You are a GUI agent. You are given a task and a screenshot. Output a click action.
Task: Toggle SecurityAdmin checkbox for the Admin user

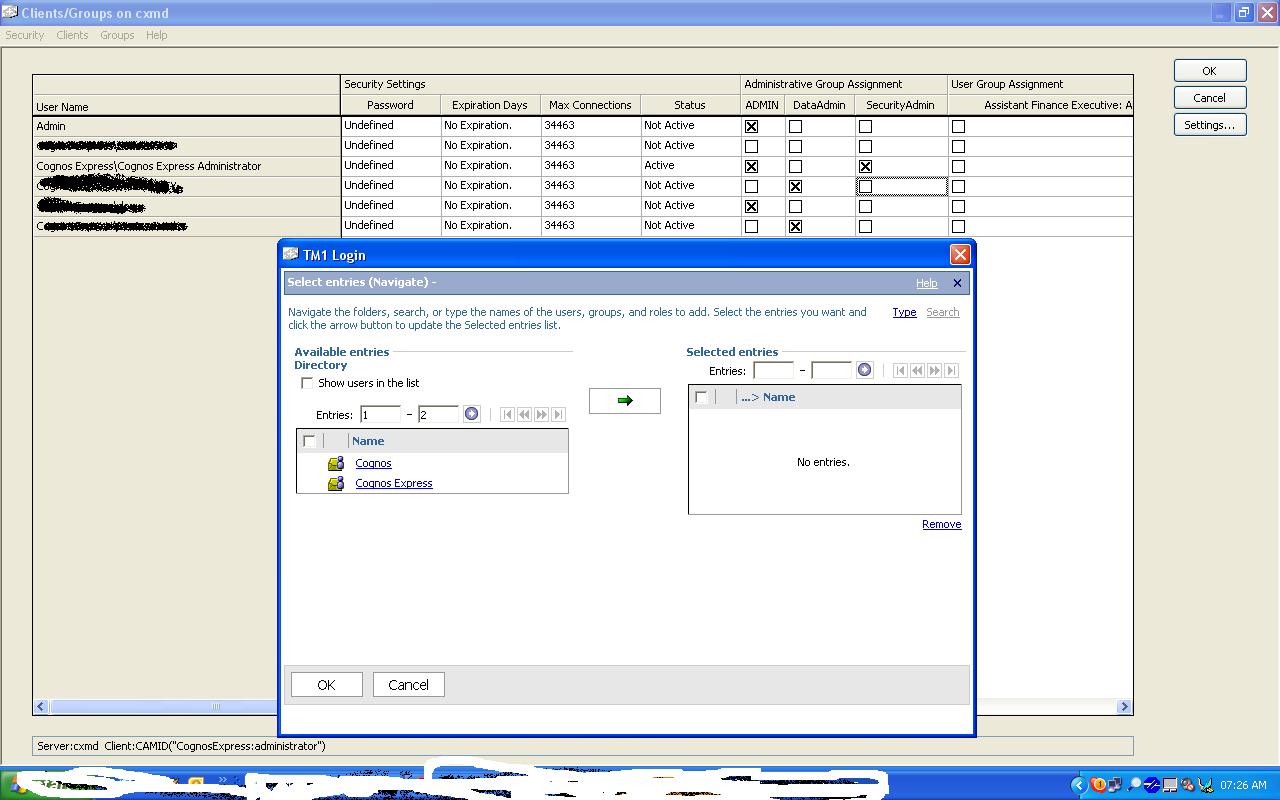[865, 126]
